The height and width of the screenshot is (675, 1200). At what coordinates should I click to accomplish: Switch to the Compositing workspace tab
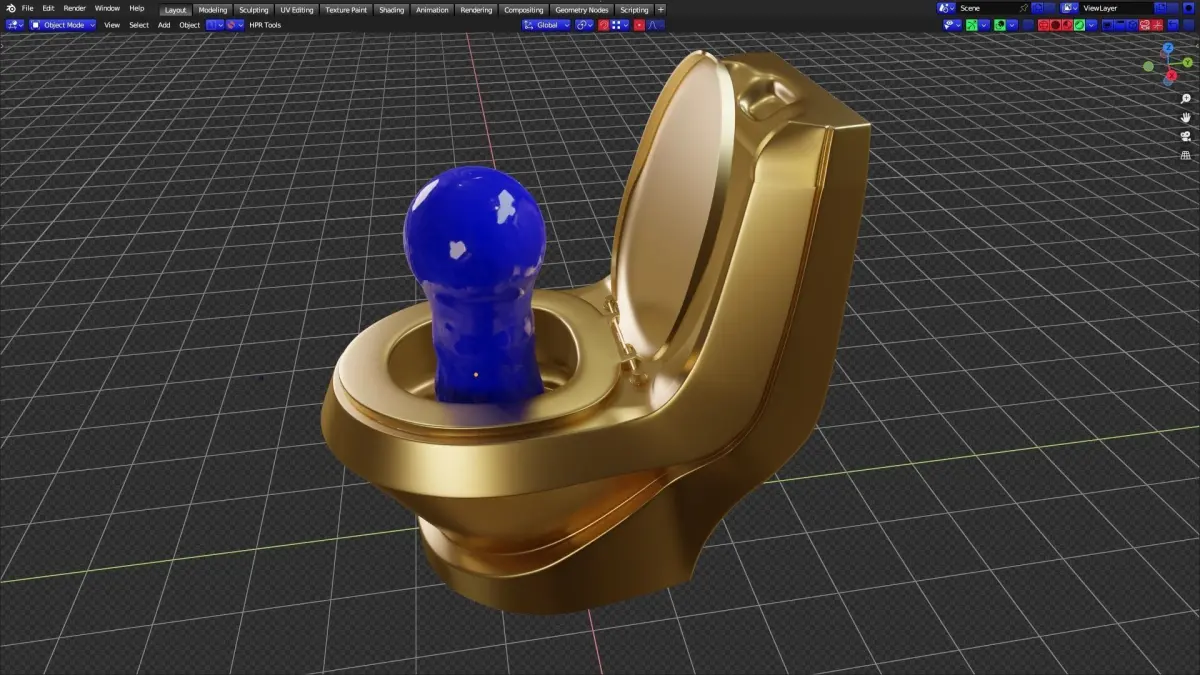point(524,9)
